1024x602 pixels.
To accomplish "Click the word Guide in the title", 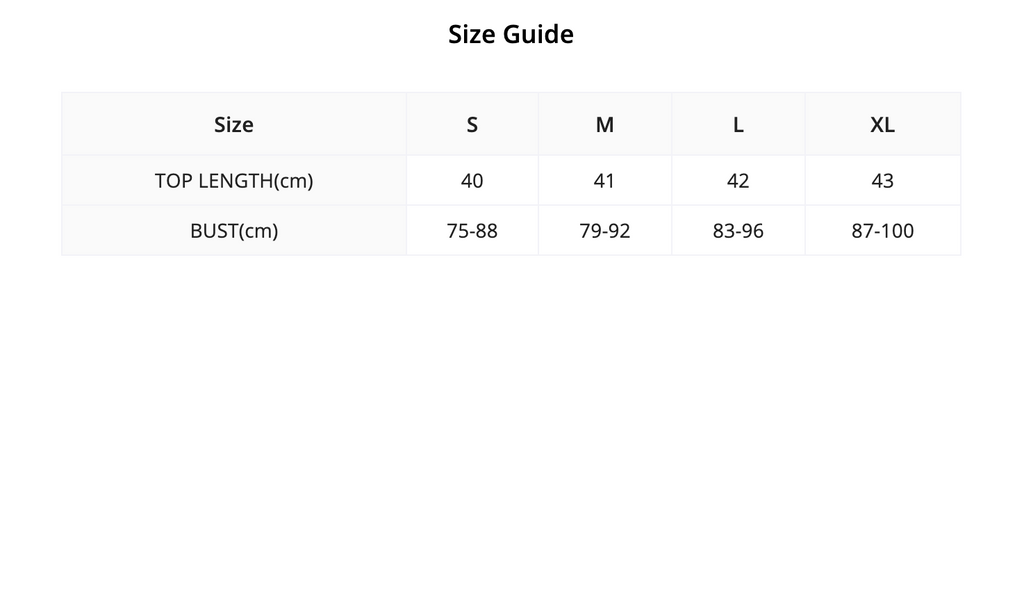I will pos(537,34).
